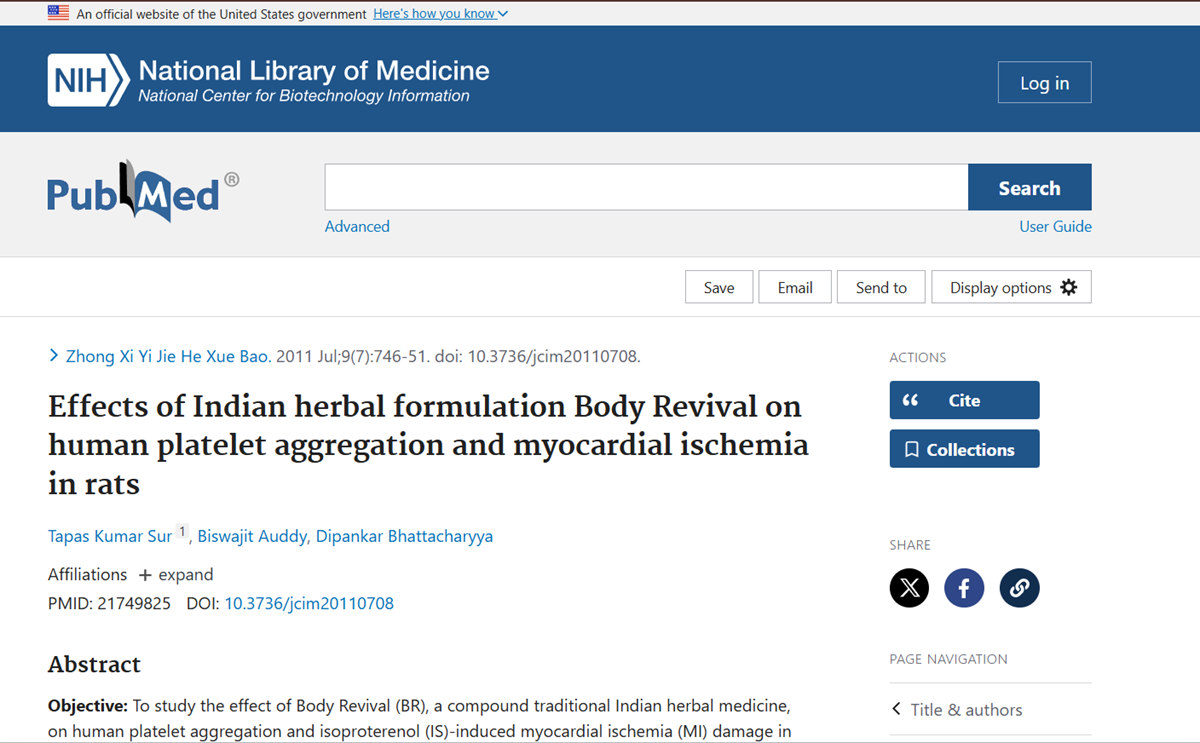Click the Log in button
The image size is (1200, 743).
pos(1044,82)
